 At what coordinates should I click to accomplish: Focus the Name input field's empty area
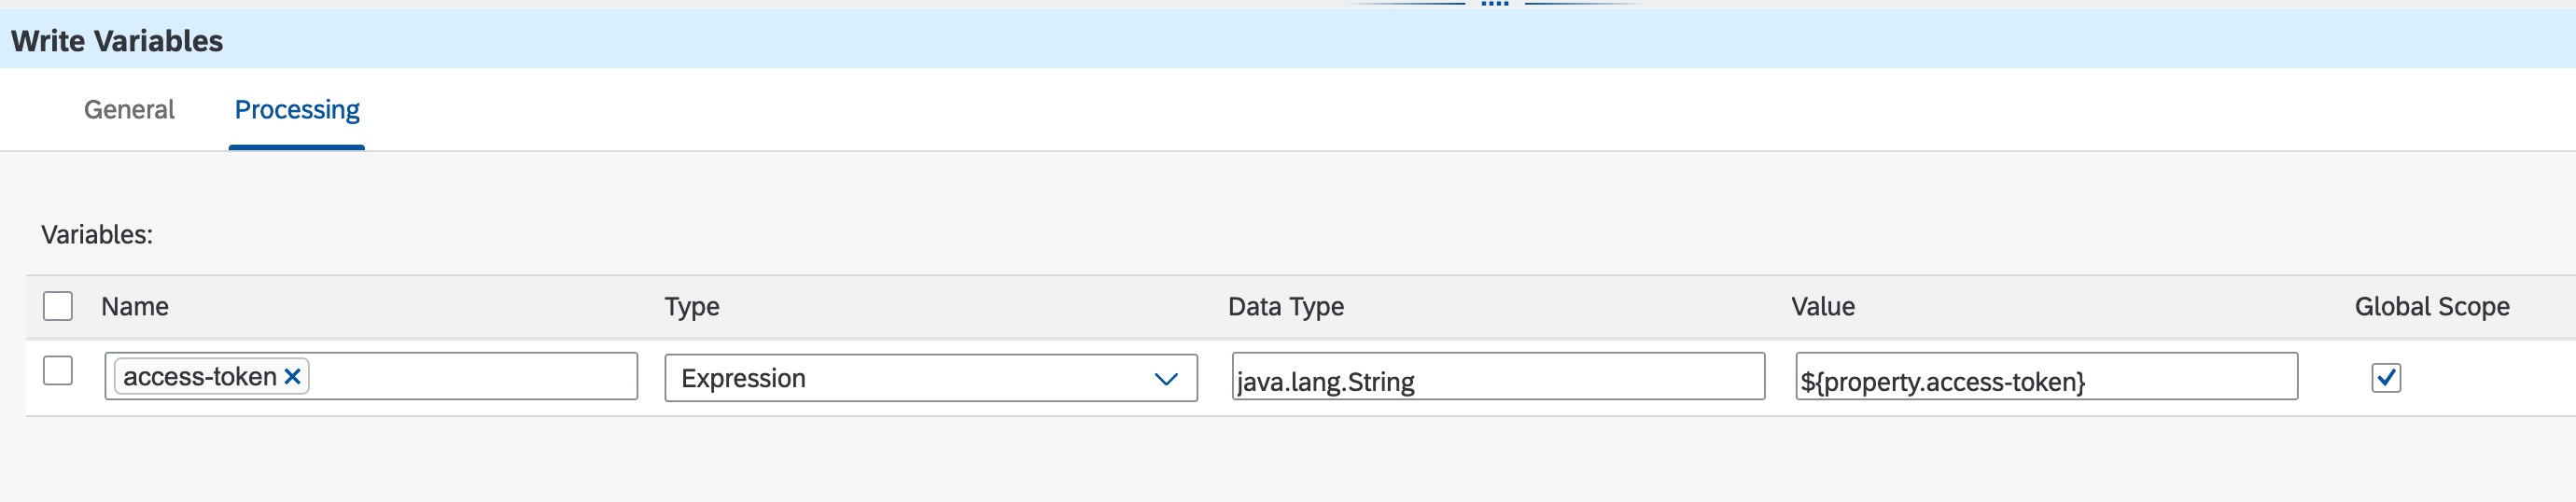[470, 377]
